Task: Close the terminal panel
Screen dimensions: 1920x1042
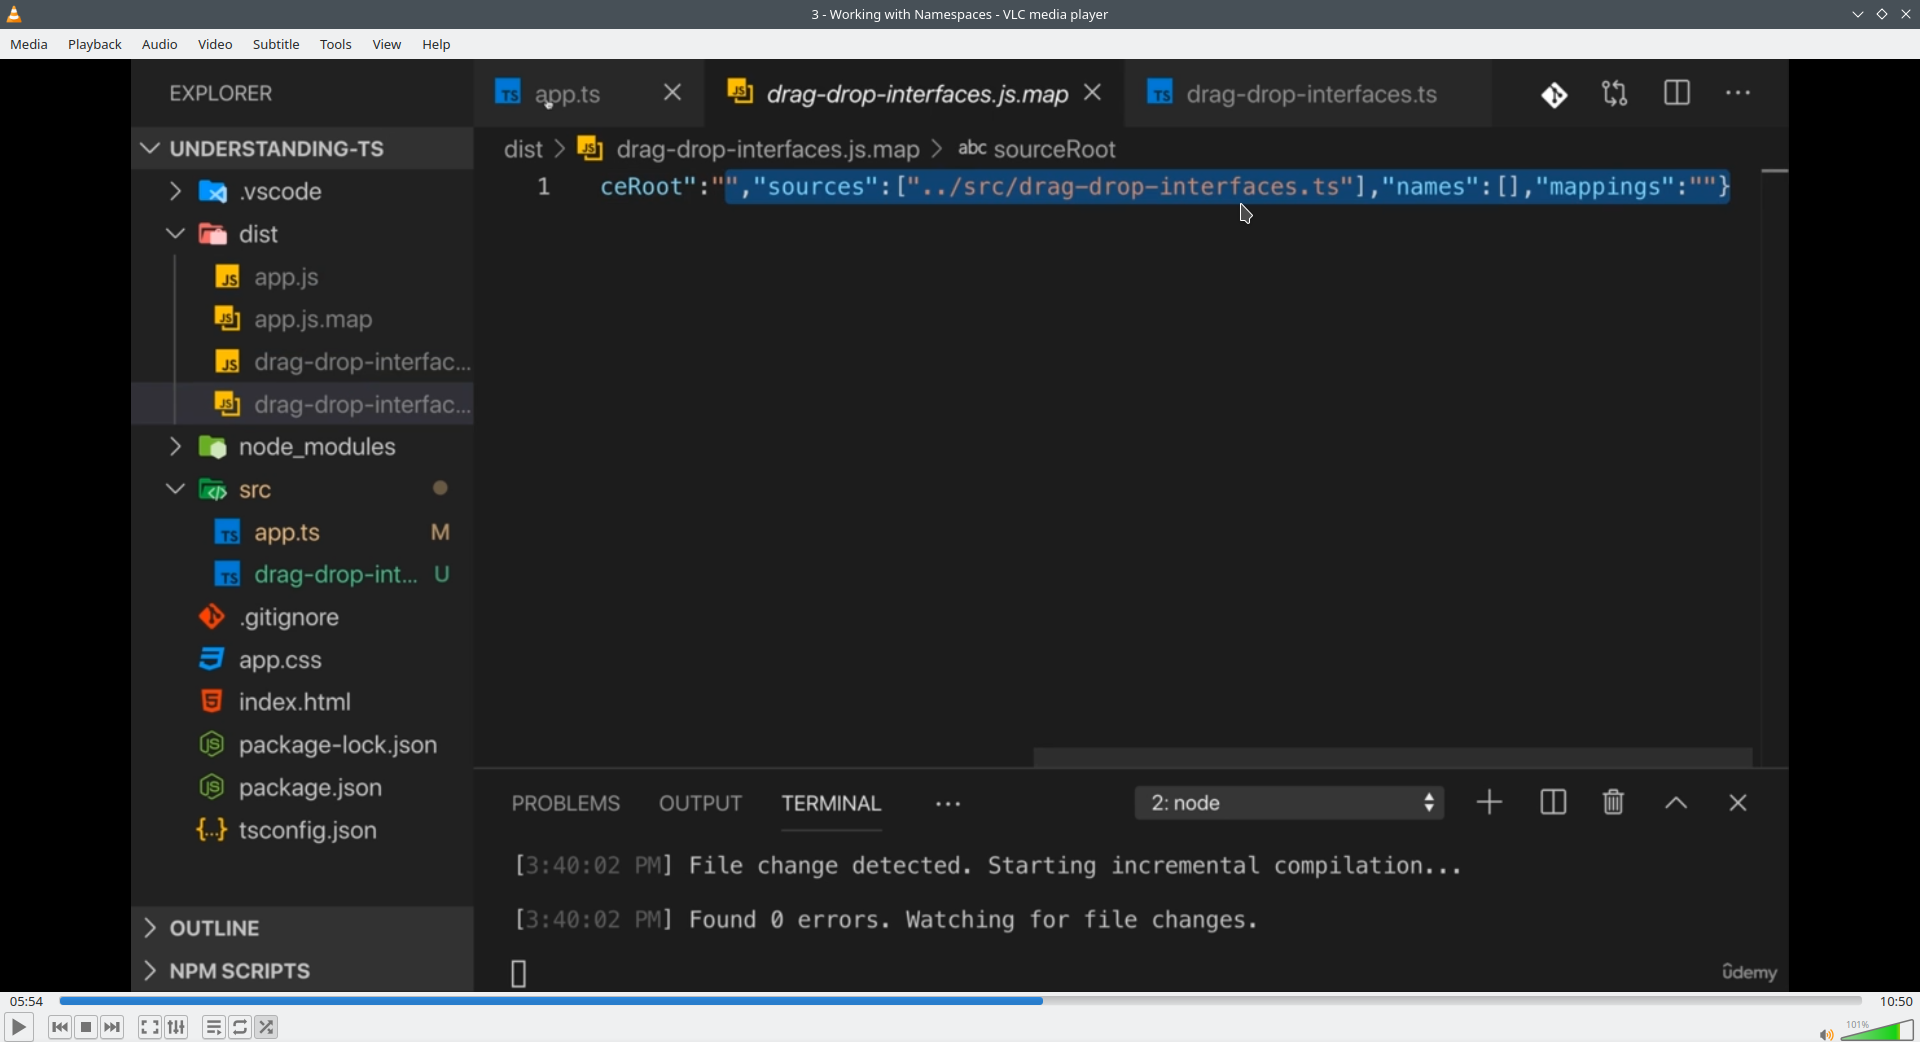Action: tap(1738, 803)
